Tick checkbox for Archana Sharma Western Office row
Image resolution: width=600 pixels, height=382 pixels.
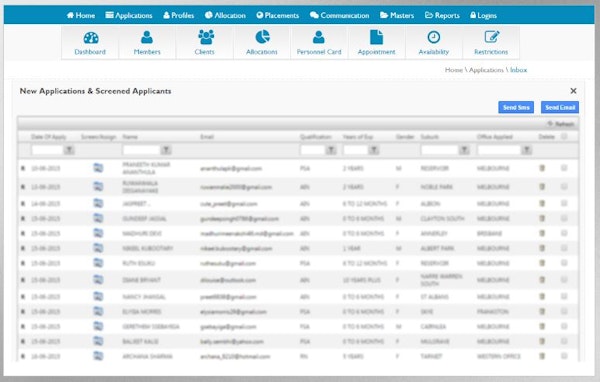coord(564,356)
